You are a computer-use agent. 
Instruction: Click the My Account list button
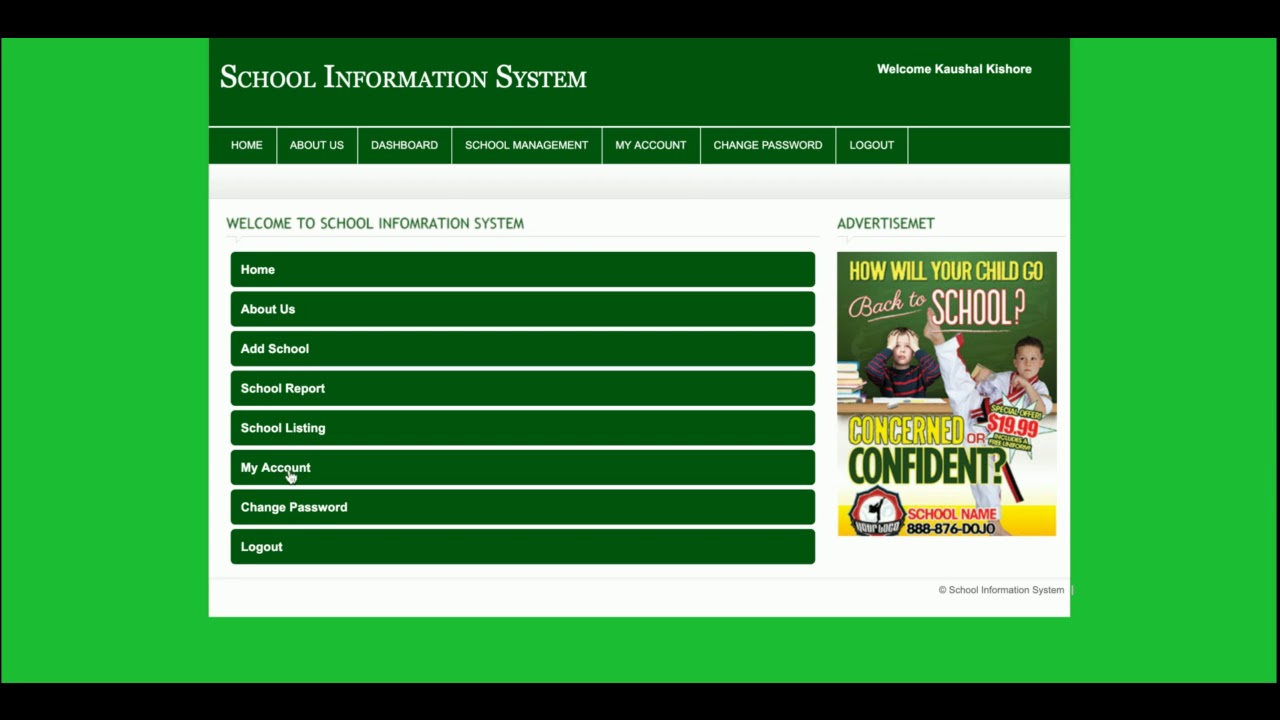523,468
